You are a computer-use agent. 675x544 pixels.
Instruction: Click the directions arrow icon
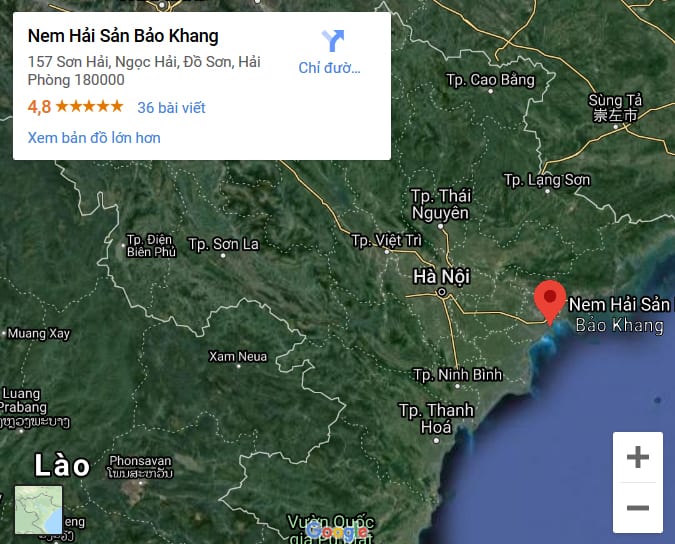click(333, 40)
